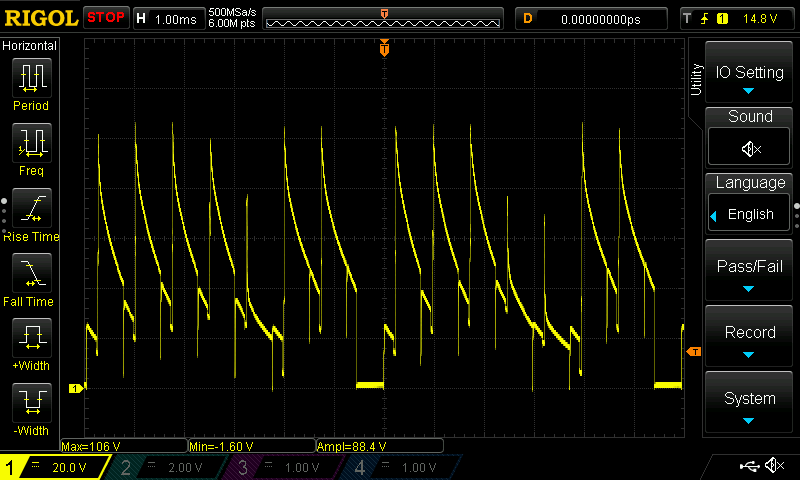Click the 500MSa/s sample rate readout
The image size is (800, 480).
(x=232, y=12)
